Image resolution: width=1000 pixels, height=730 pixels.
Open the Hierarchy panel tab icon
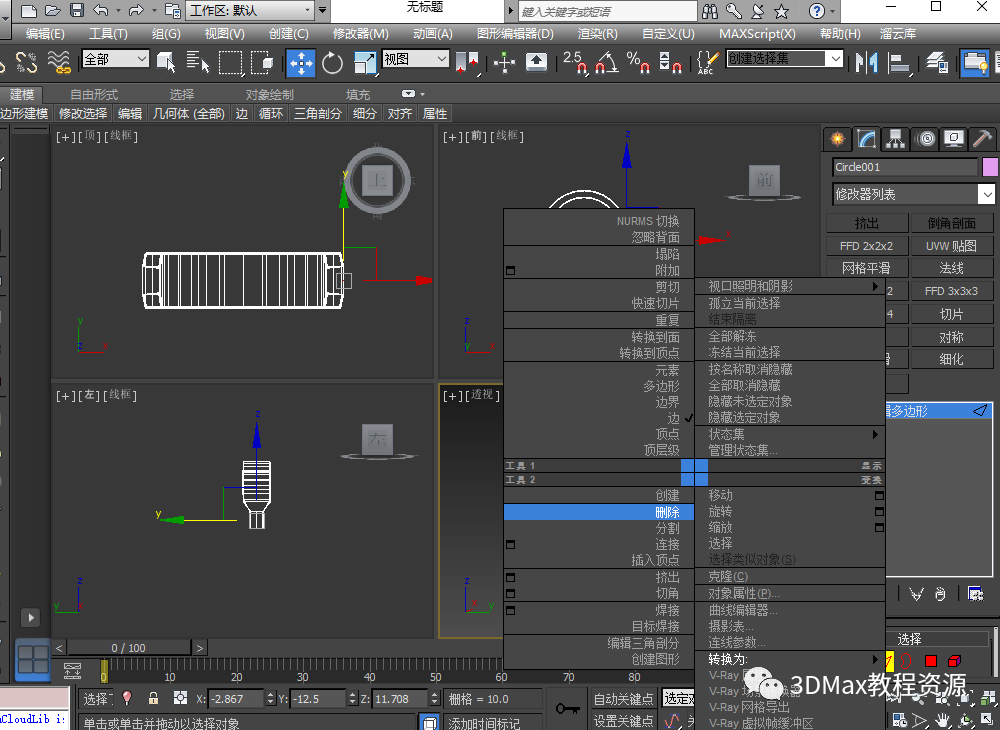(x=895, y=139)
